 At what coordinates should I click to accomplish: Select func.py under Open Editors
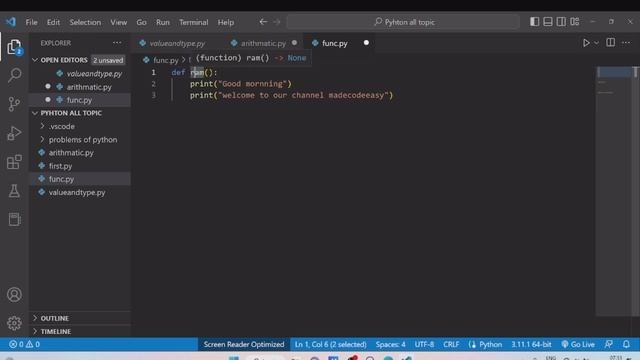coord(80,100)
